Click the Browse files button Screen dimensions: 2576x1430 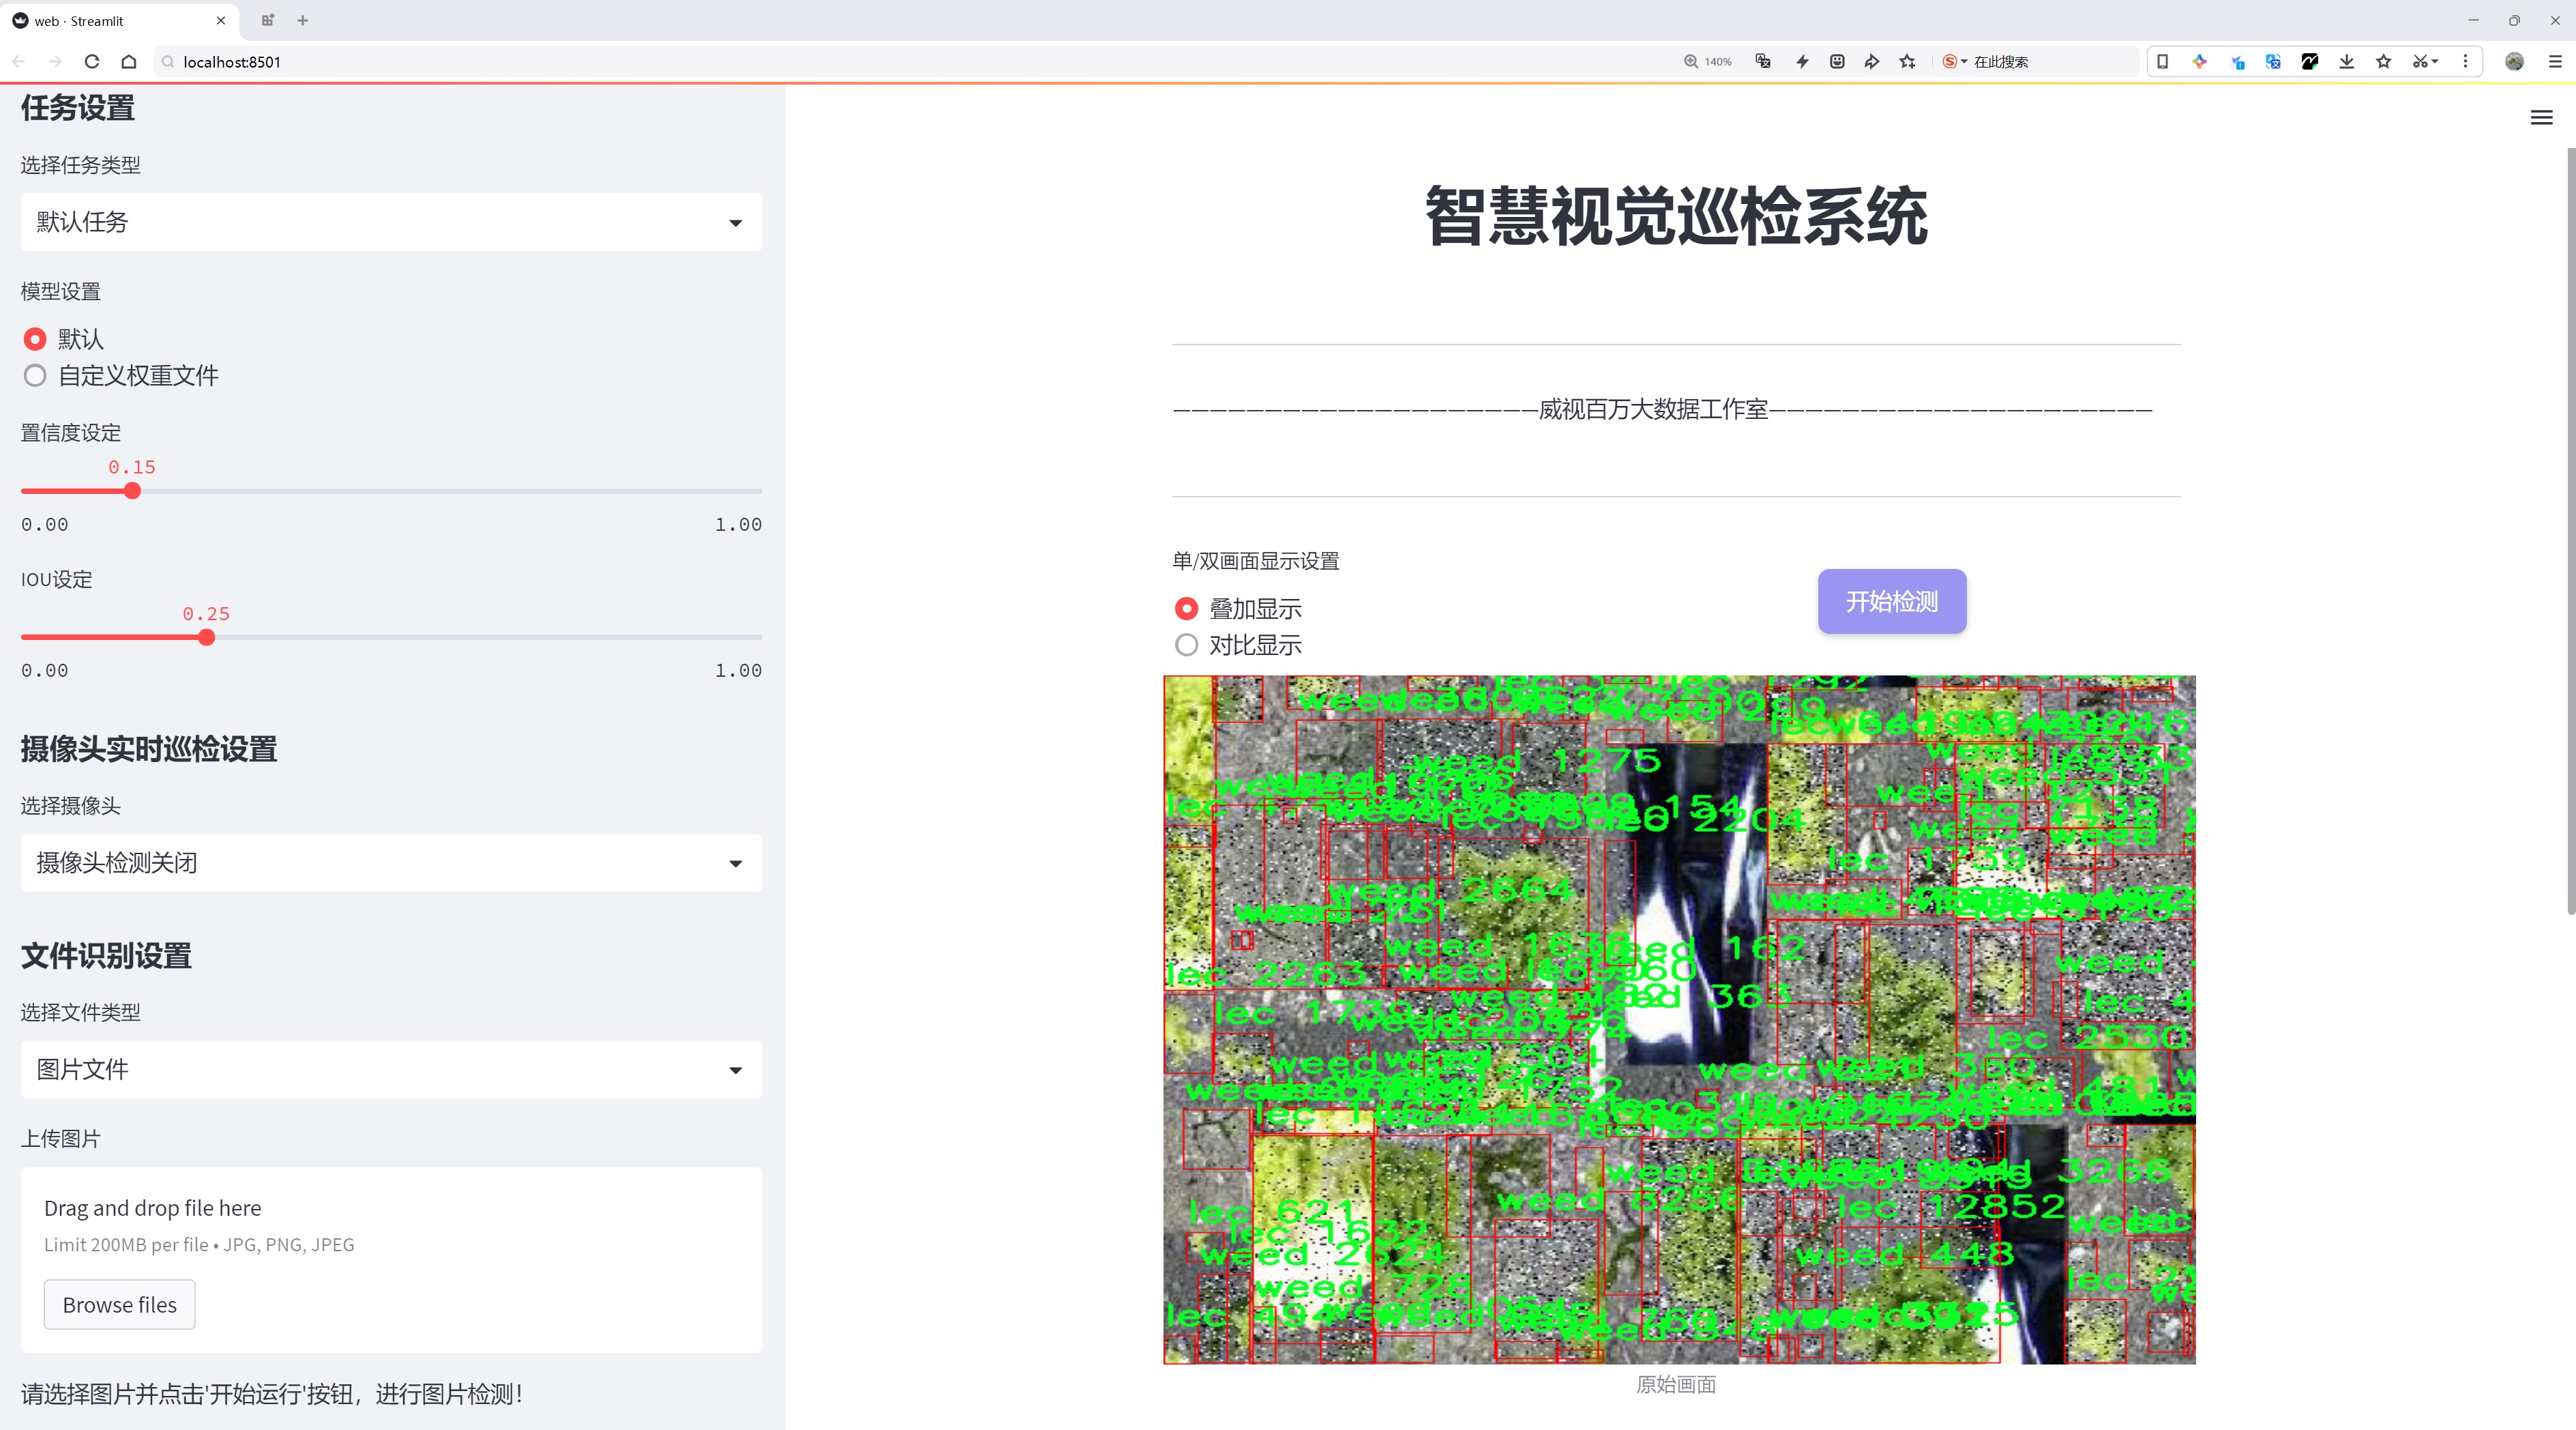[119, 1305]
